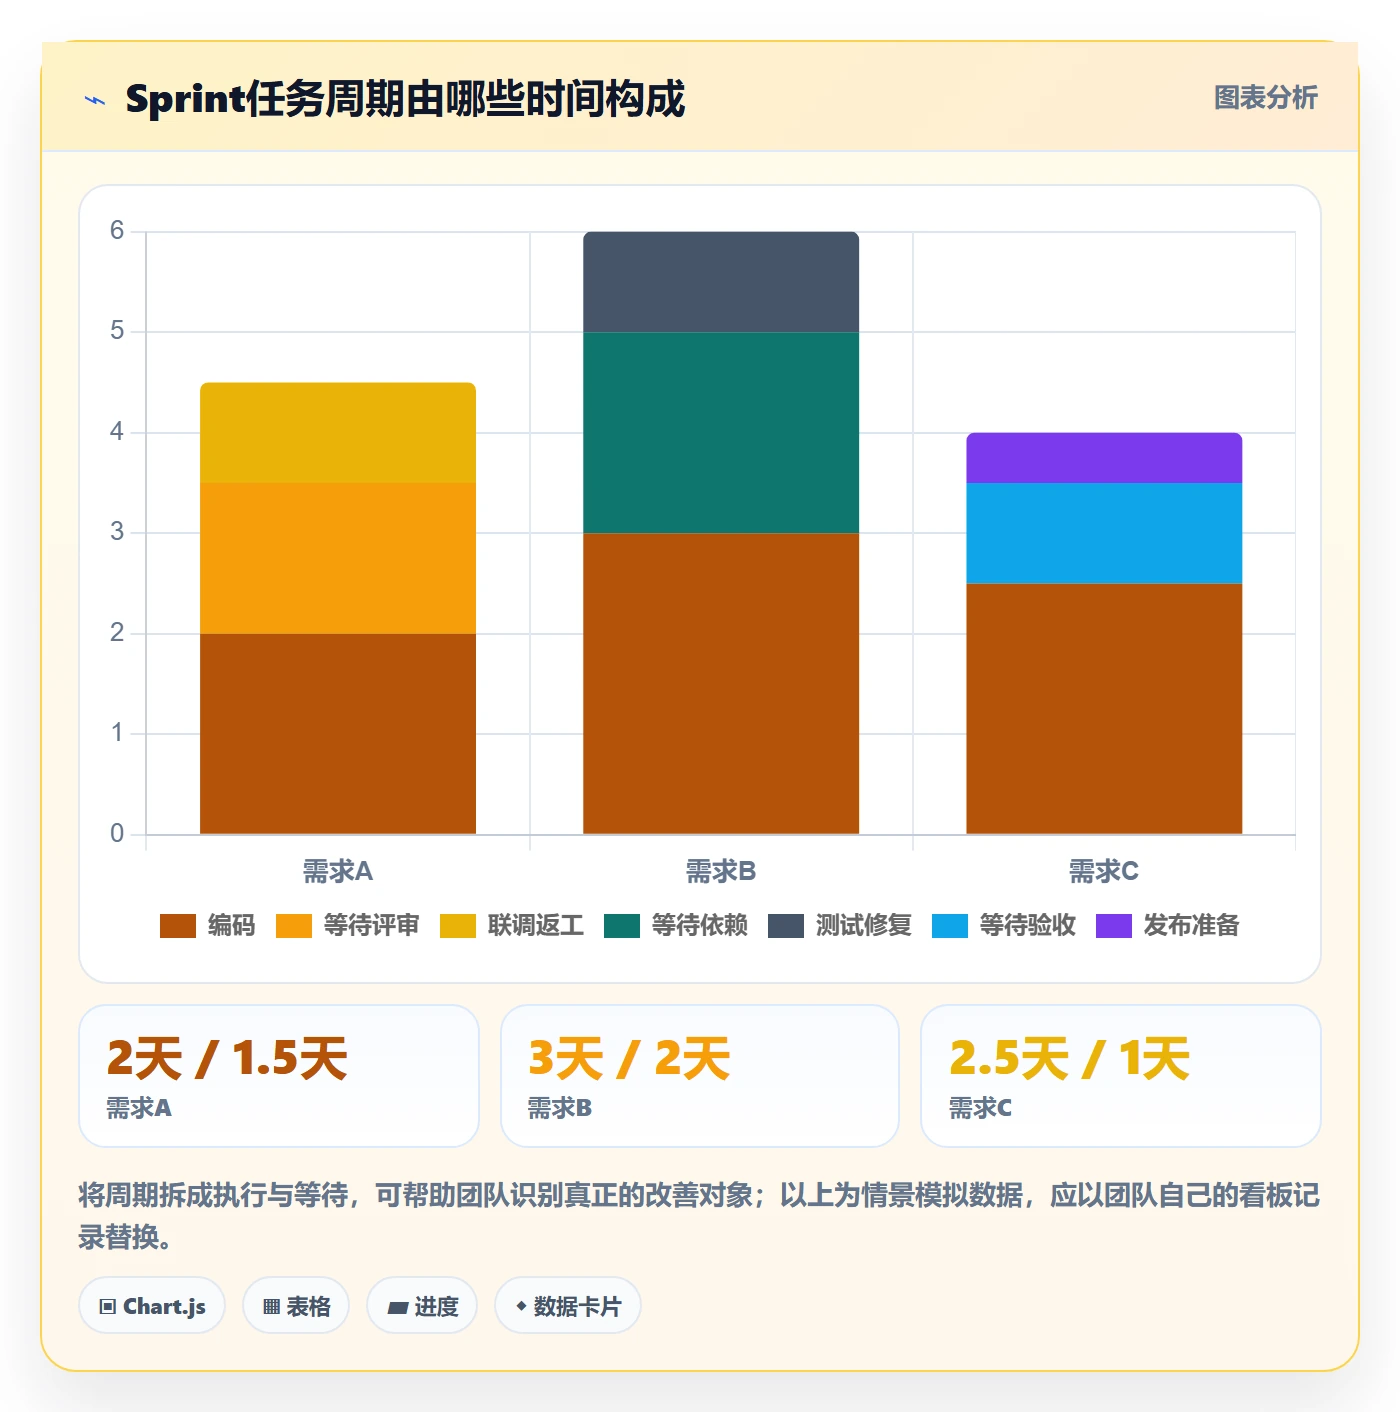The image size is (1400, 1412).
Task: Click the 需求B x-axis label
Action: [721, 872]
